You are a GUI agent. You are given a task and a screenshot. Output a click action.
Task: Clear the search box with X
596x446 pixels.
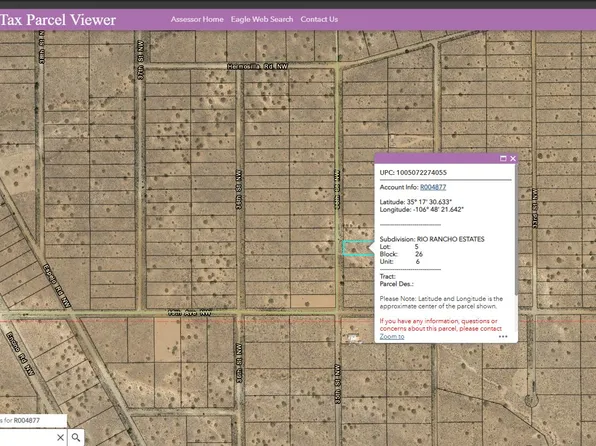point(60,437)
